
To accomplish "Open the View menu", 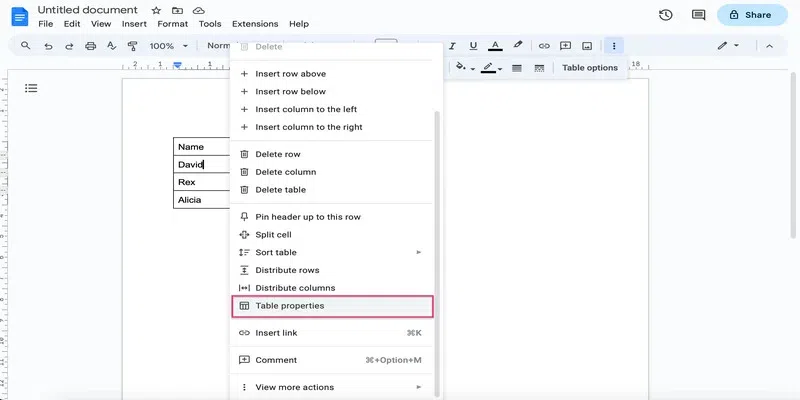I will (101, 24).
